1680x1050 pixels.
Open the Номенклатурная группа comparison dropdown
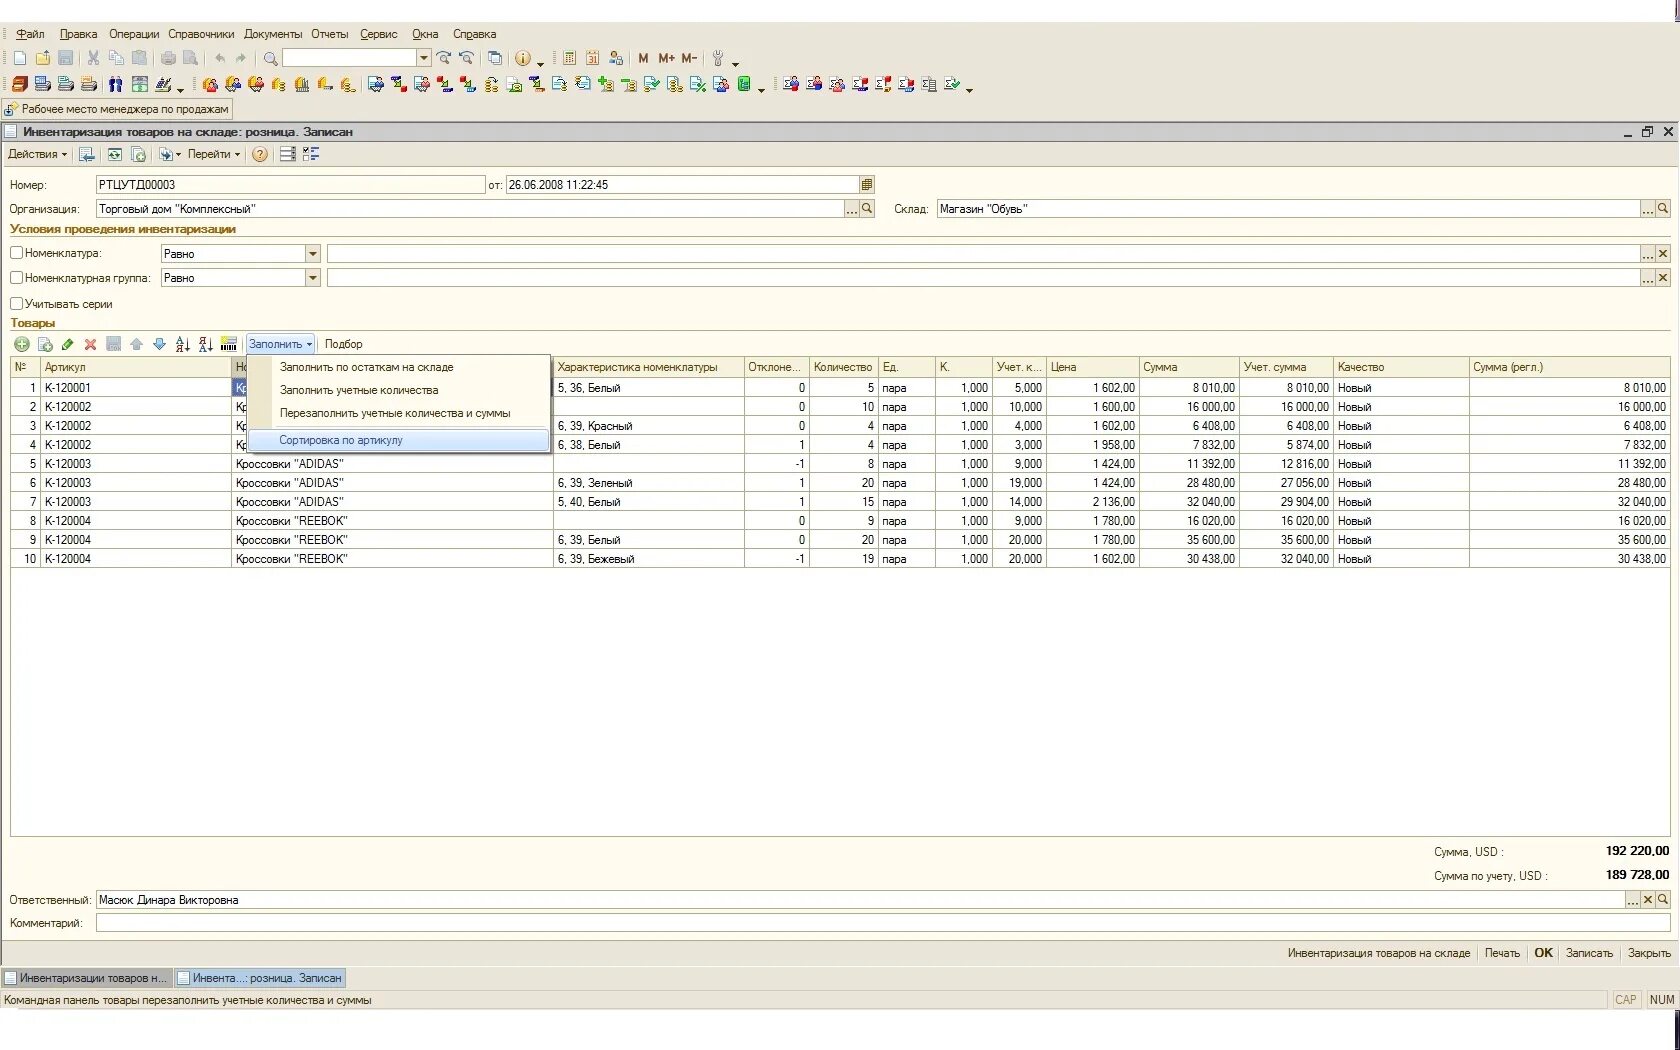click(312, 278)
